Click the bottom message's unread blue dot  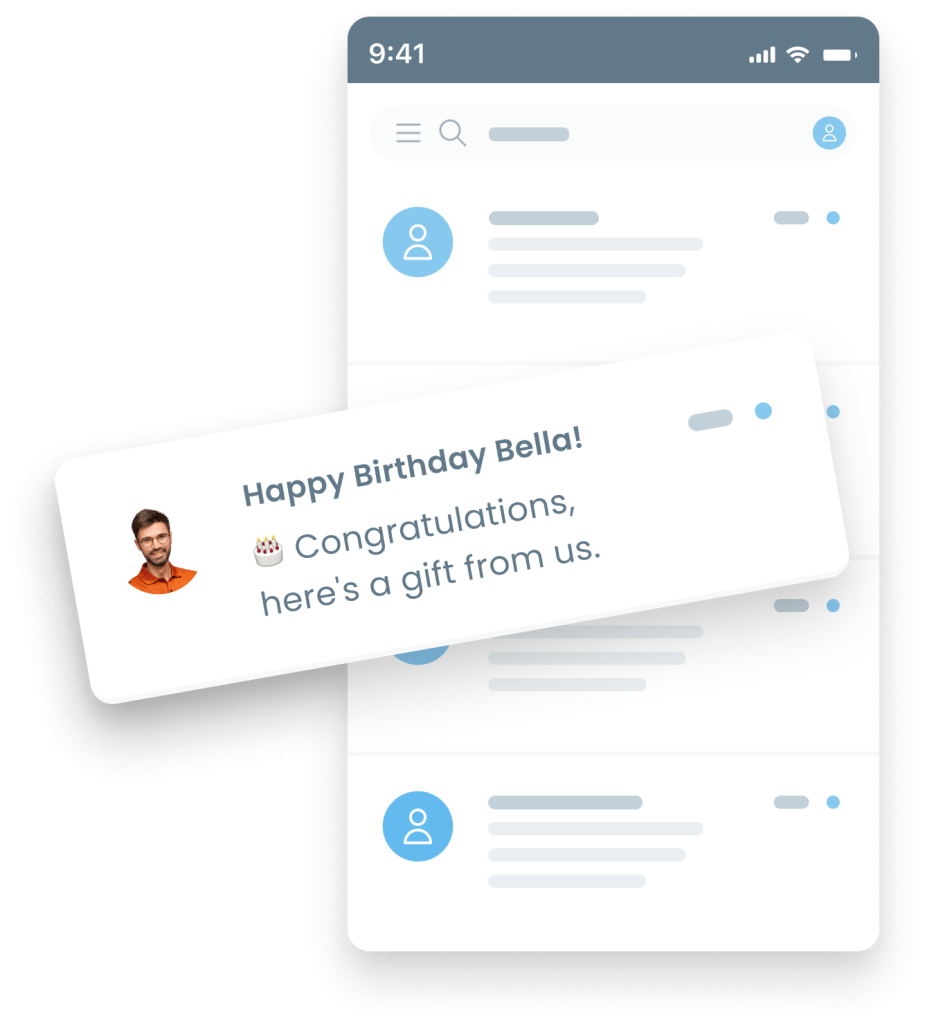[833, 802]
